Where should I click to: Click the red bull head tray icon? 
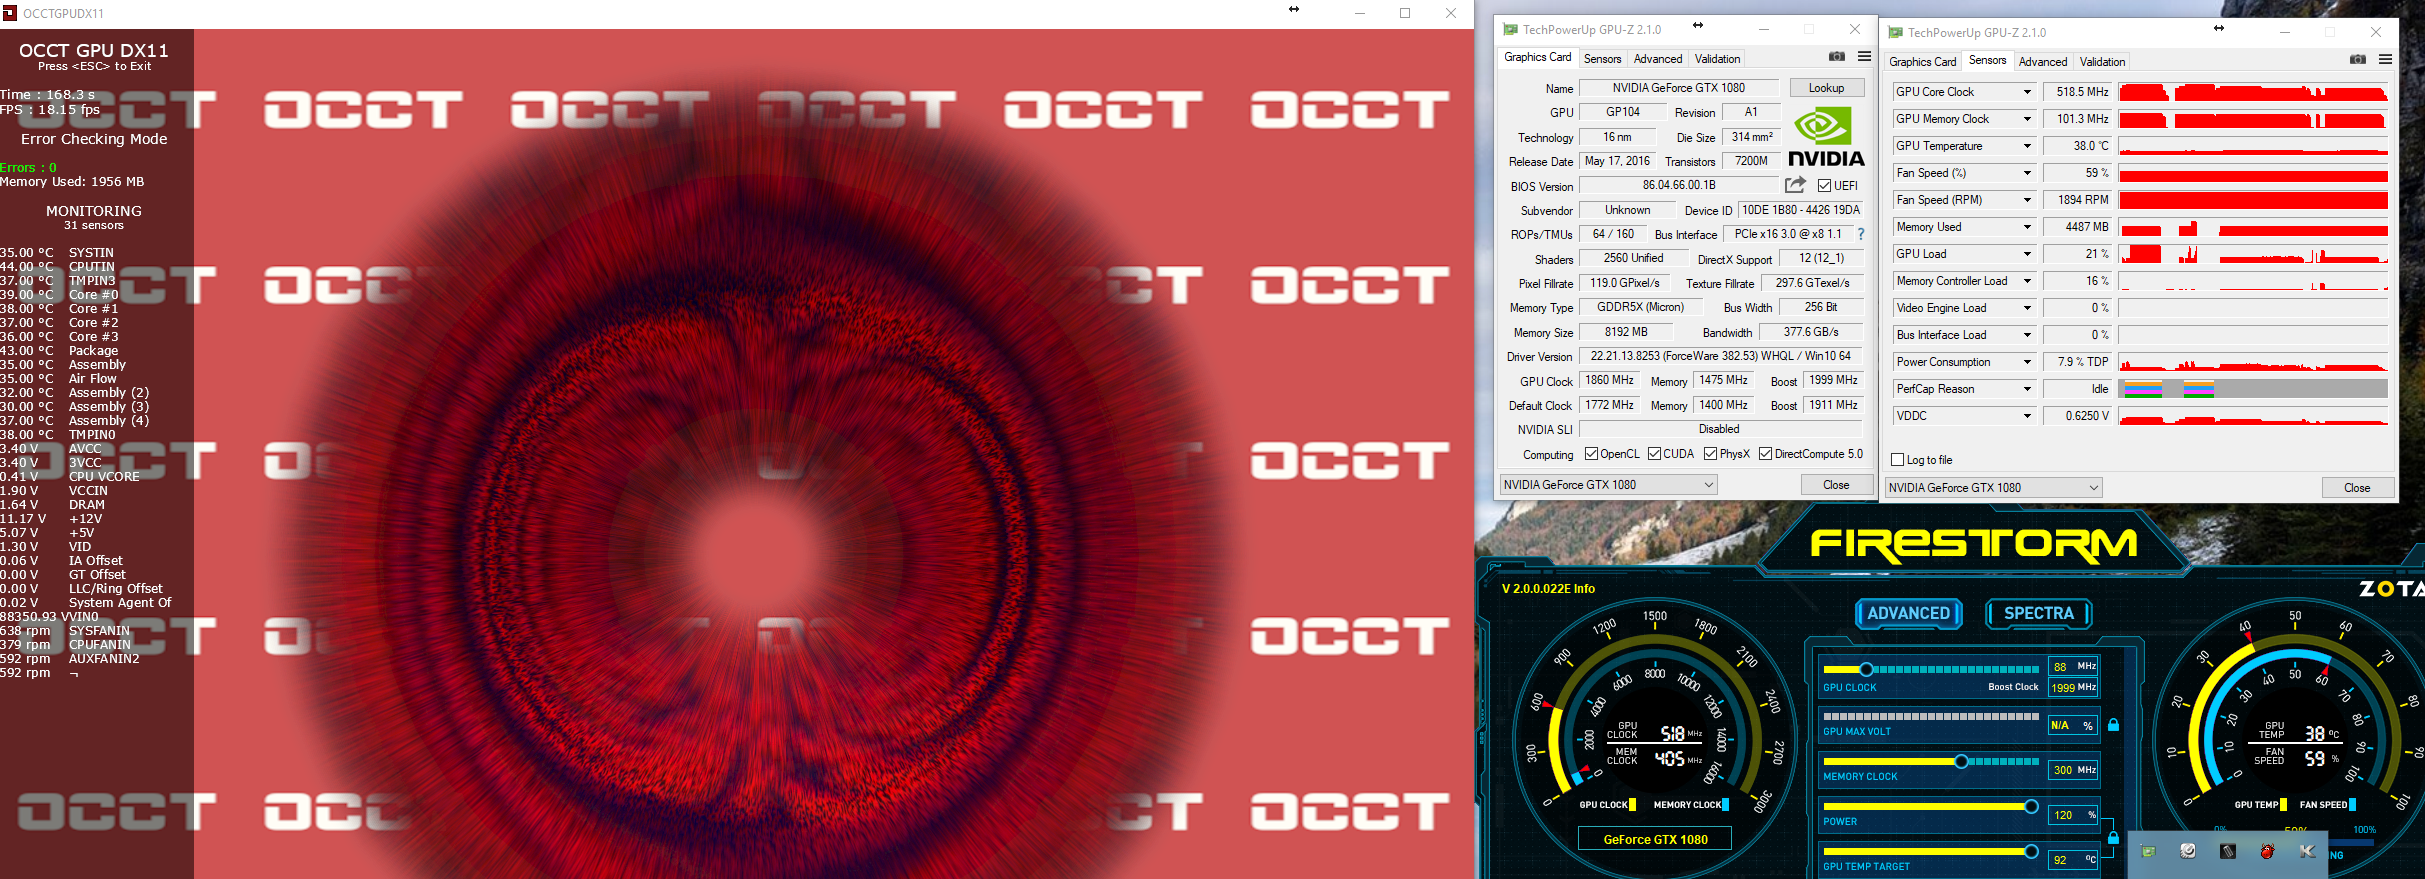tap(2267, 851)
